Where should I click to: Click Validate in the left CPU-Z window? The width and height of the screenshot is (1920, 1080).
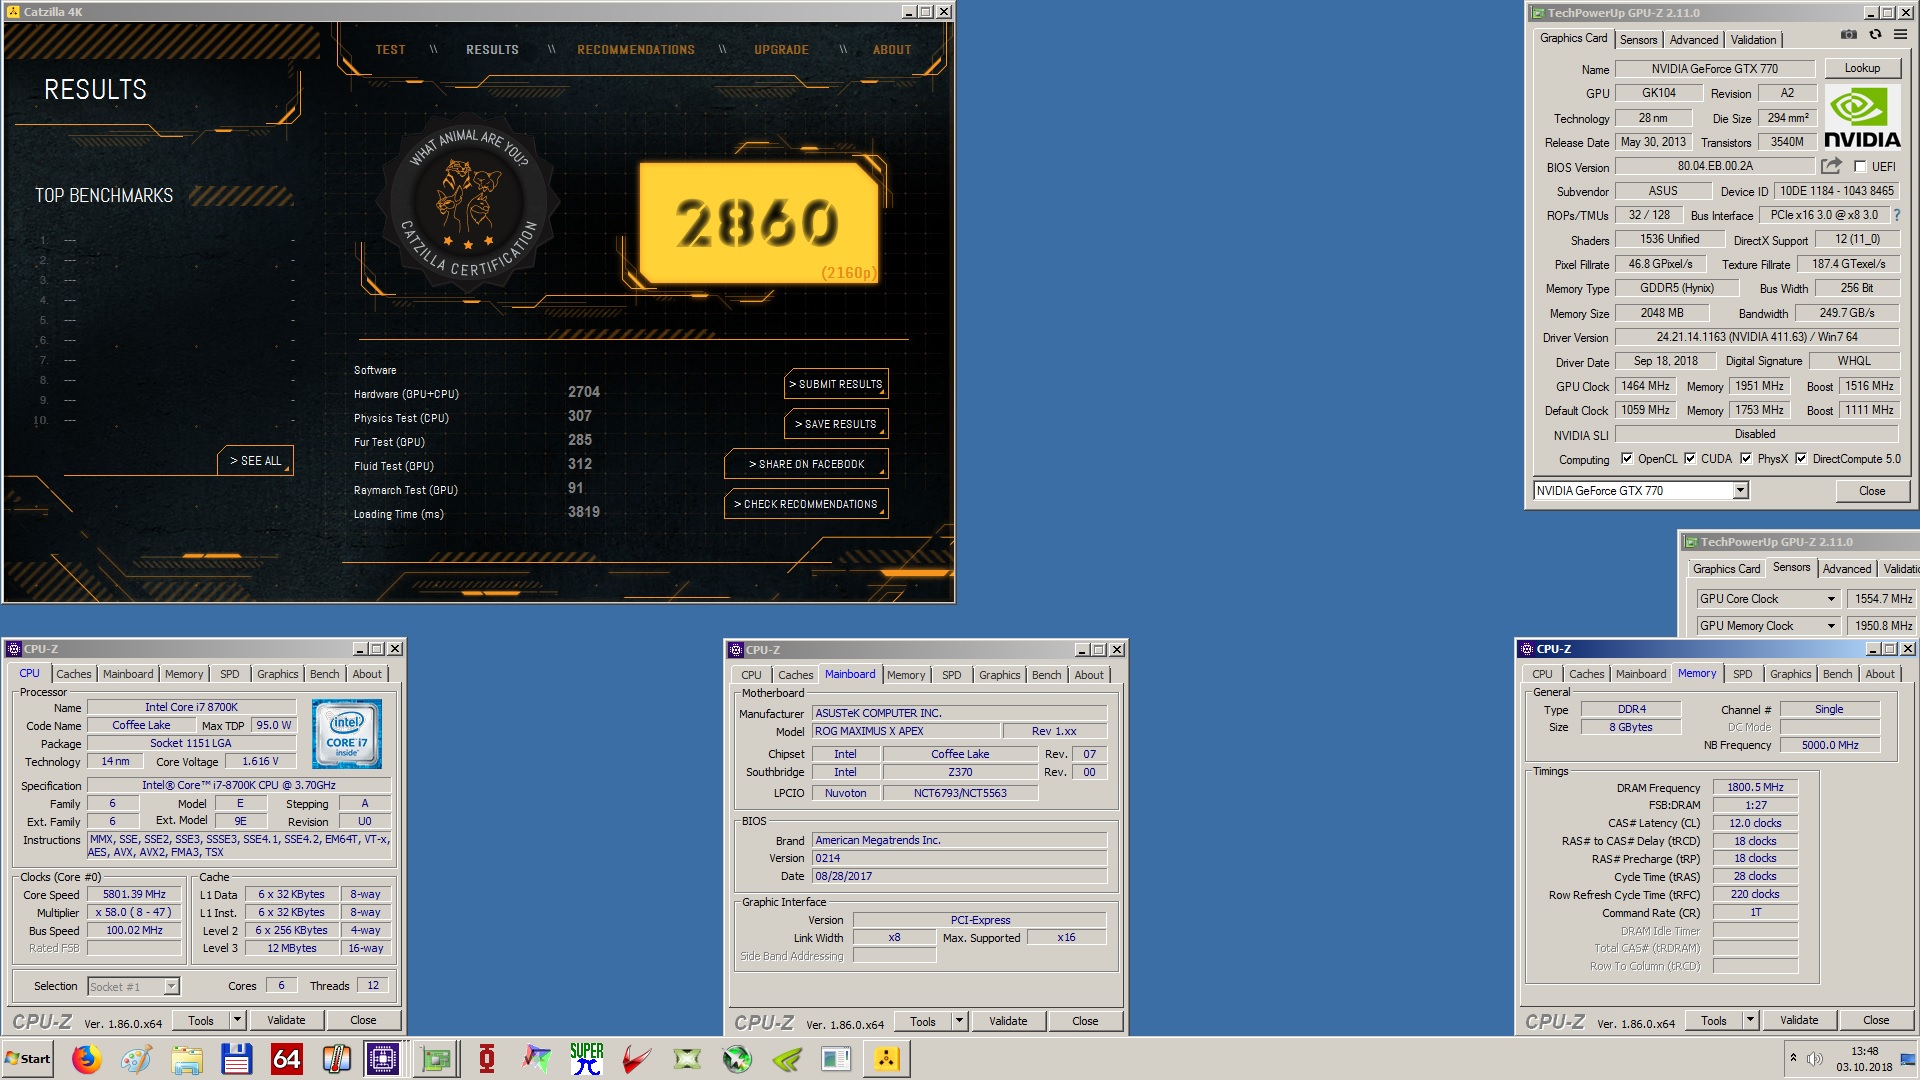[286, 1020]
